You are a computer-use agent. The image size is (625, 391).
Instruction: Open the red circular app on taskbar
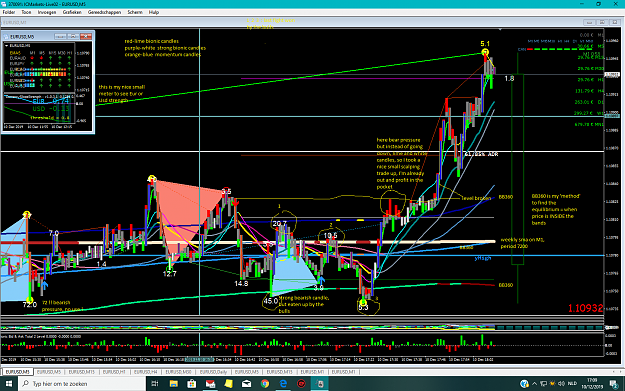pos(301,383)
